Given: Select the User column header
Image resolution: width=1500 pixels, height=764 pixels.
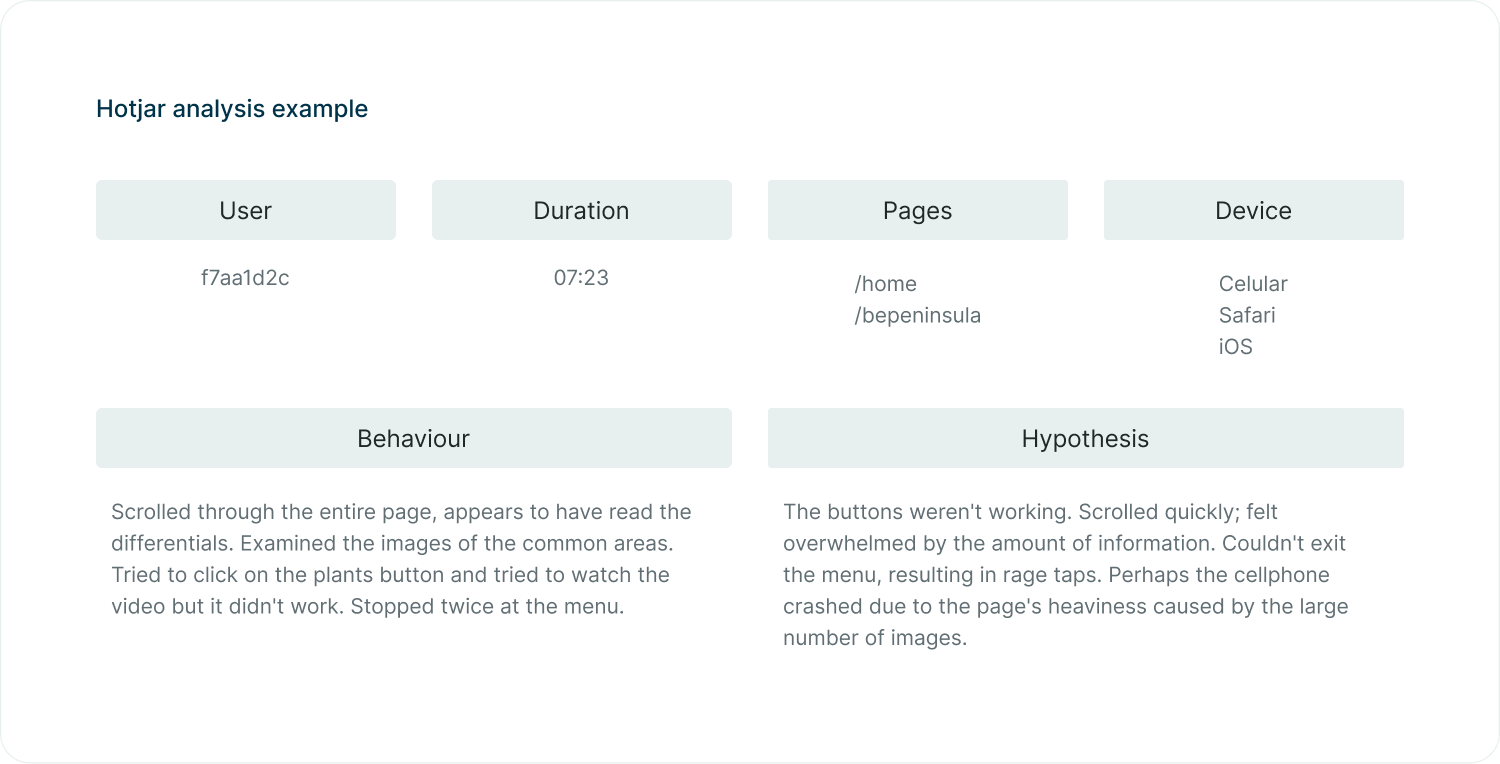Looking at the screenshot, I should pos(246,210).
